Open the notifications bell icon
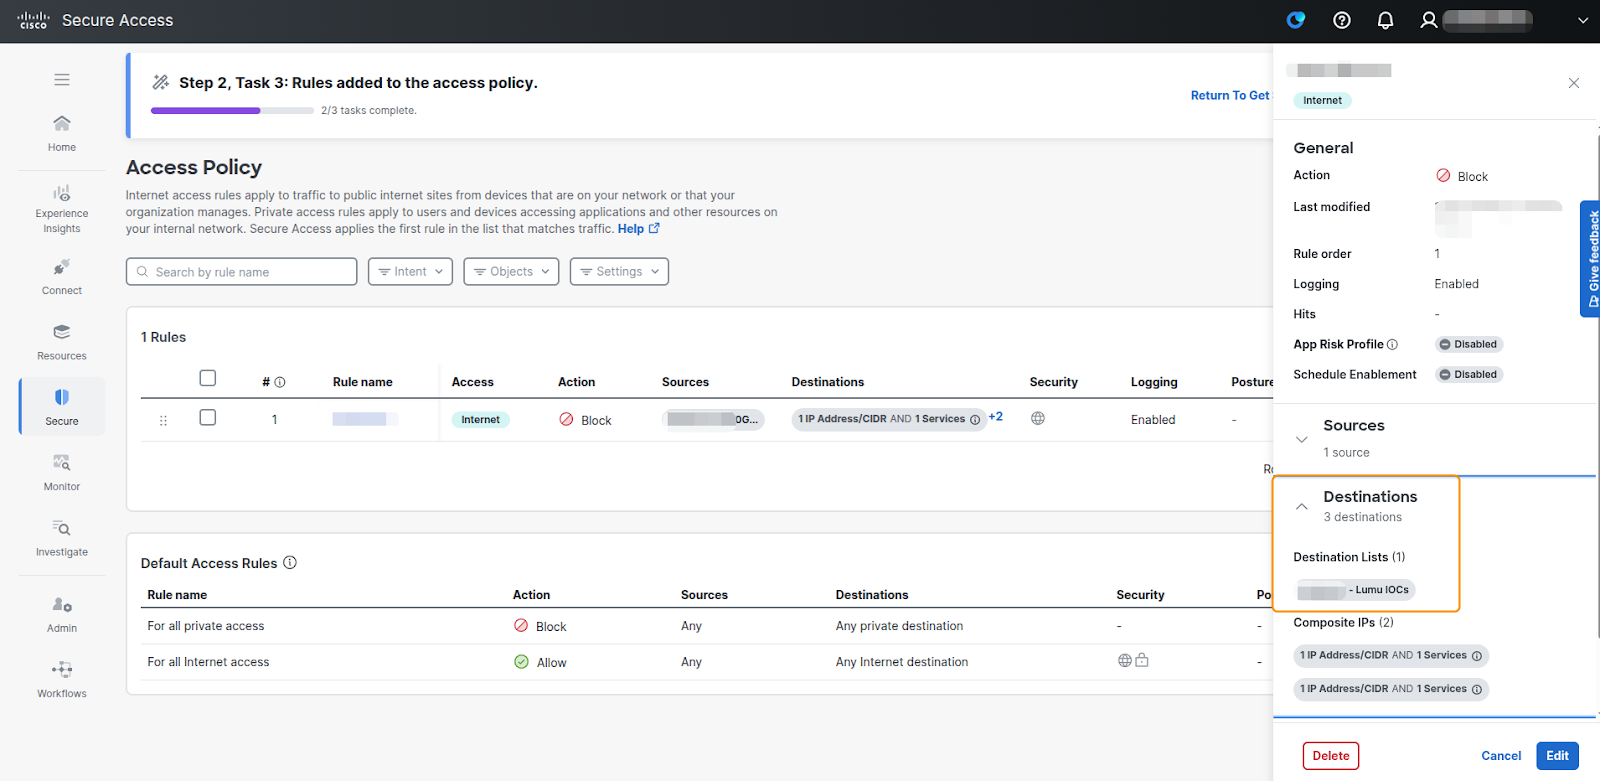Viewport: 1600px width, 781px height. (1385, 20)
